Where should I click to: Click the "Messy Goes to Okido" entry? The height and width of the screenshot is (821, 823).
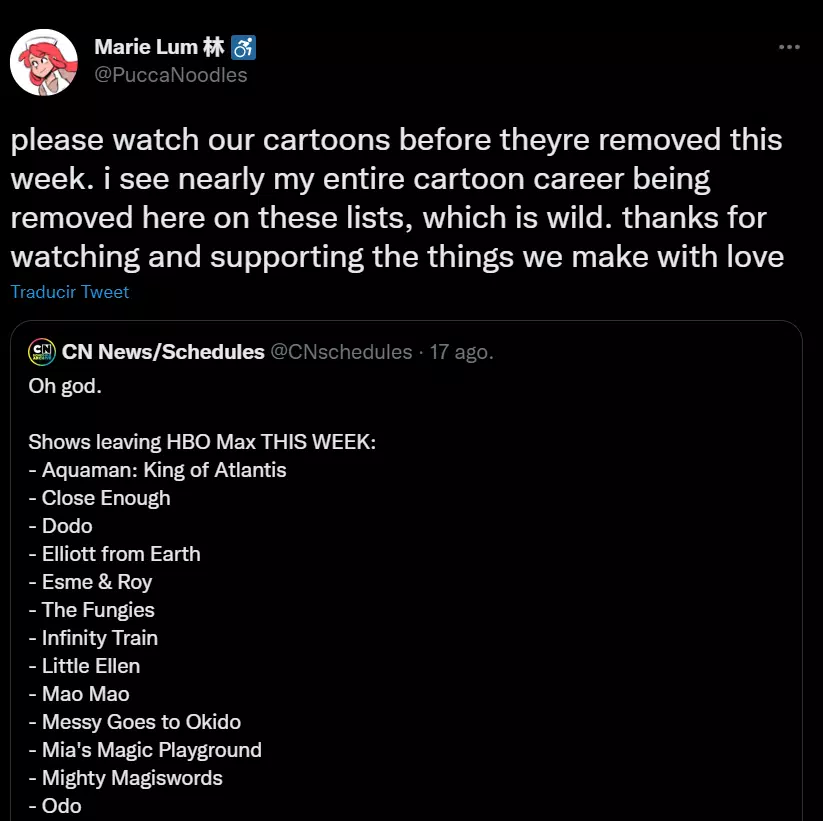coord(141,722)
